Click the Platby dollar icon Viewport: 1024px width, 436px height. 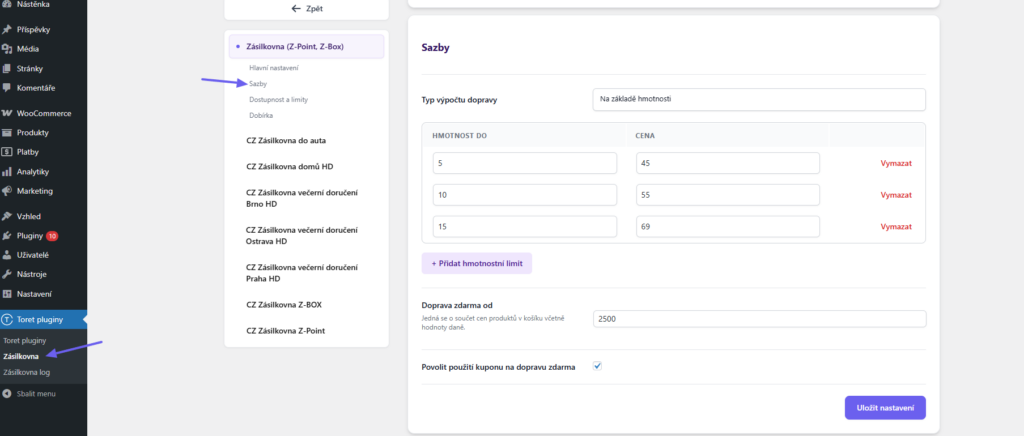pyautogui.click(x=7, y=152)
